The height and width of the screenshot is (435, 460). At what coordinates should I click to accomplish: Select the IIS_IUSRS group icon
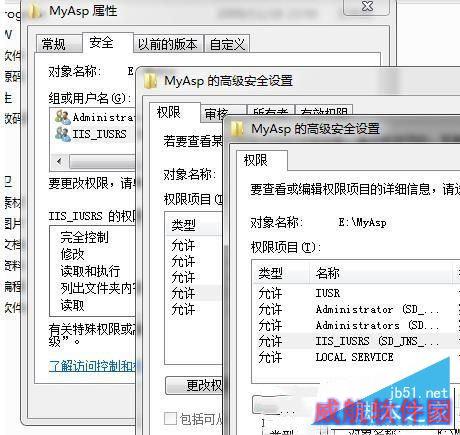click(62, 134)
